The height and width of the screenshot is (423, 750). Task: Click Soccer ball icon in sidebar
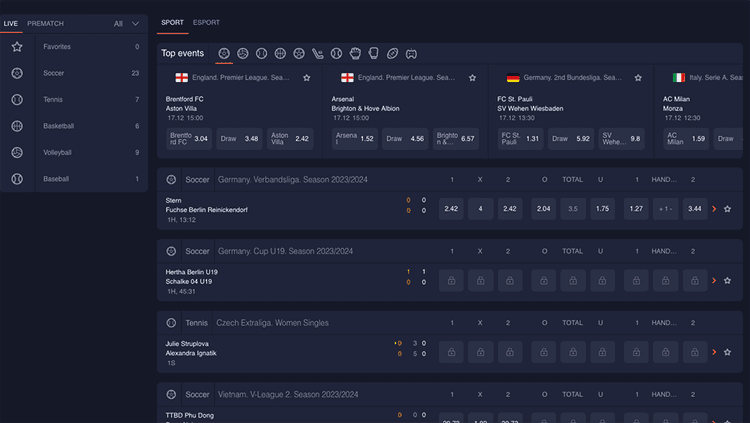(x=17, y=73)
